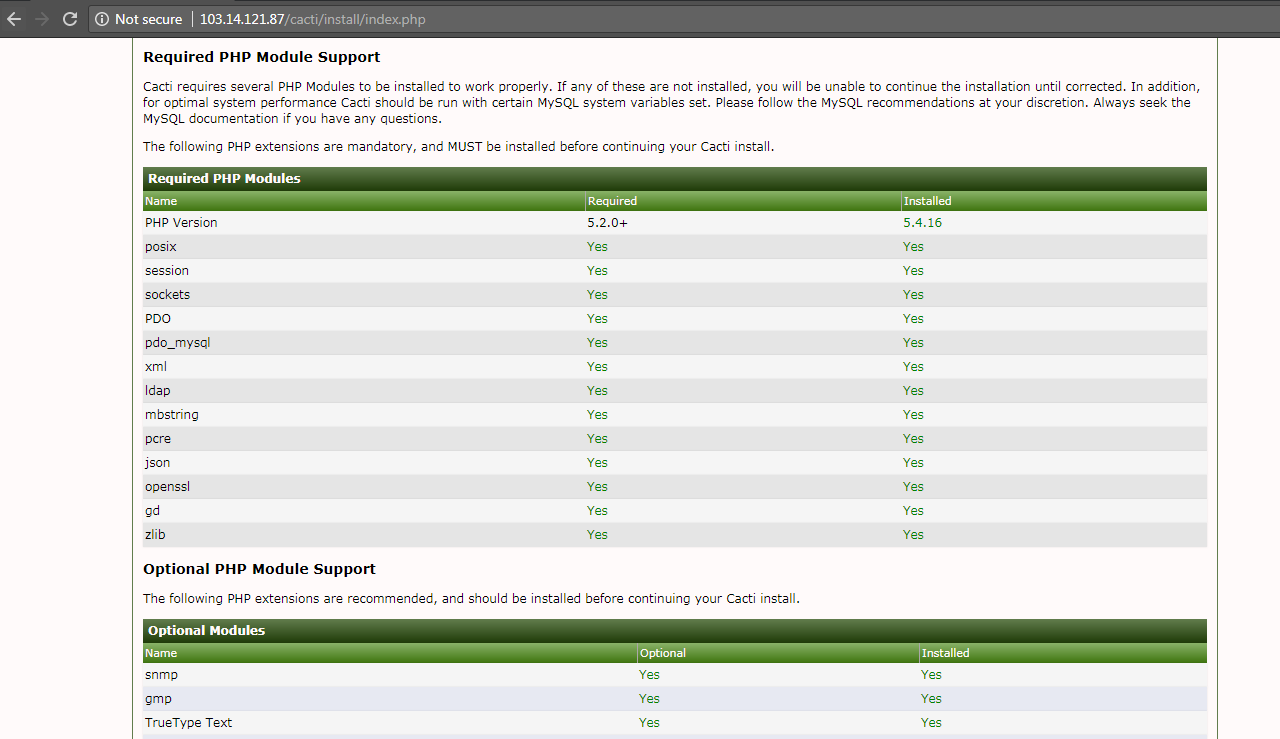Click the browser Back arrow icon
The image size is (1280, 739).
(x=13, y=18)
